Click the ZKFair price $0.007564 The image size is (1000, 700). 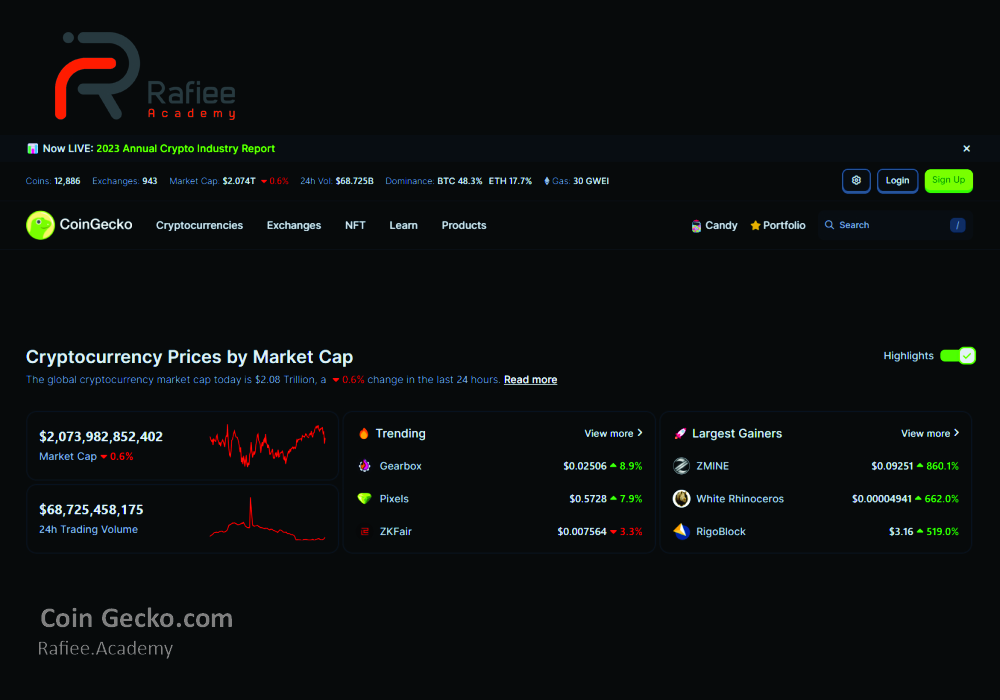582,531
